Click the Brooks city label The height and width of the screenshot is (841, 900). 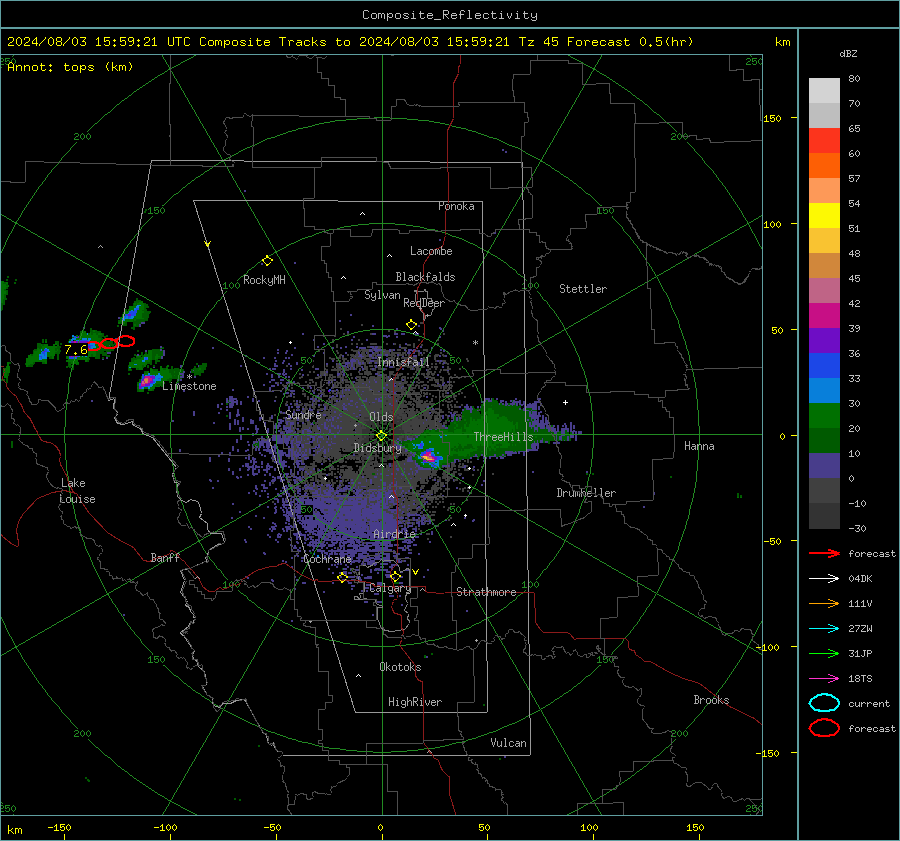point(711,700)
